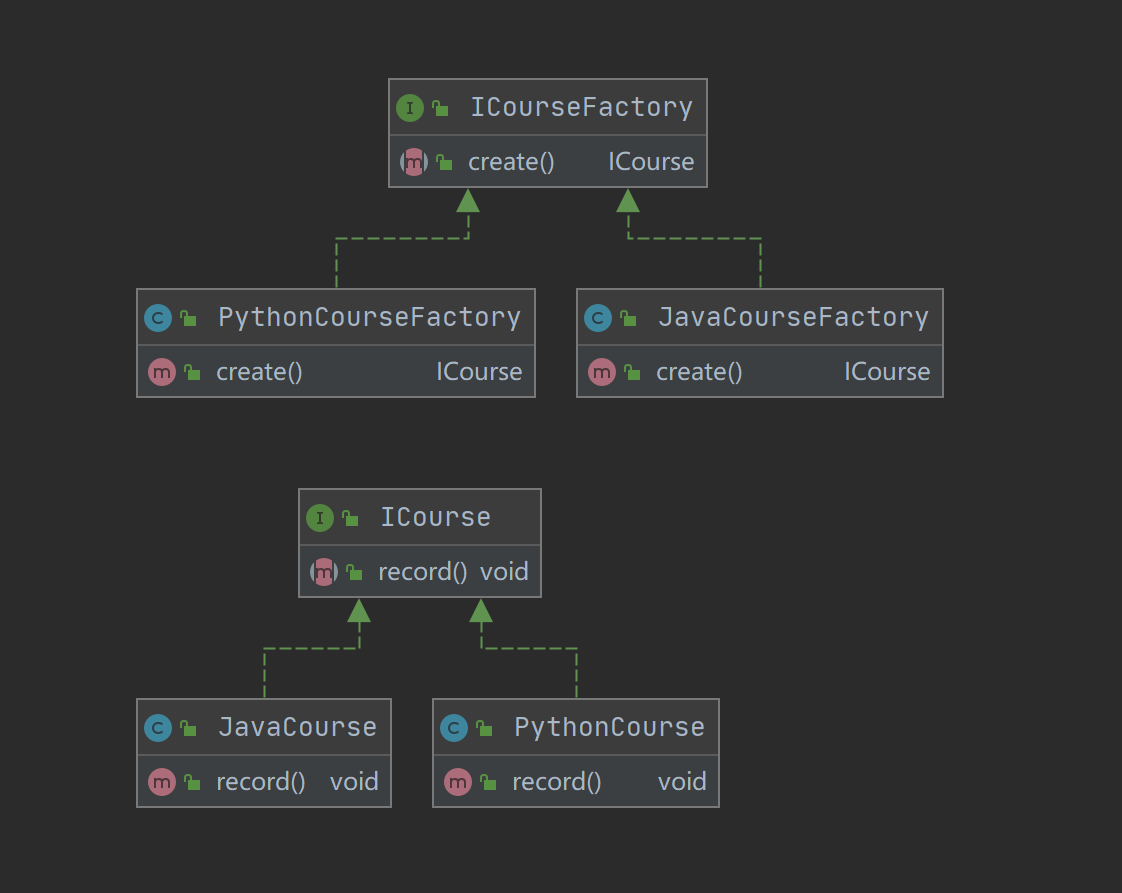Click the method icon in PythonCourseFactory

(x=162, y=372)
